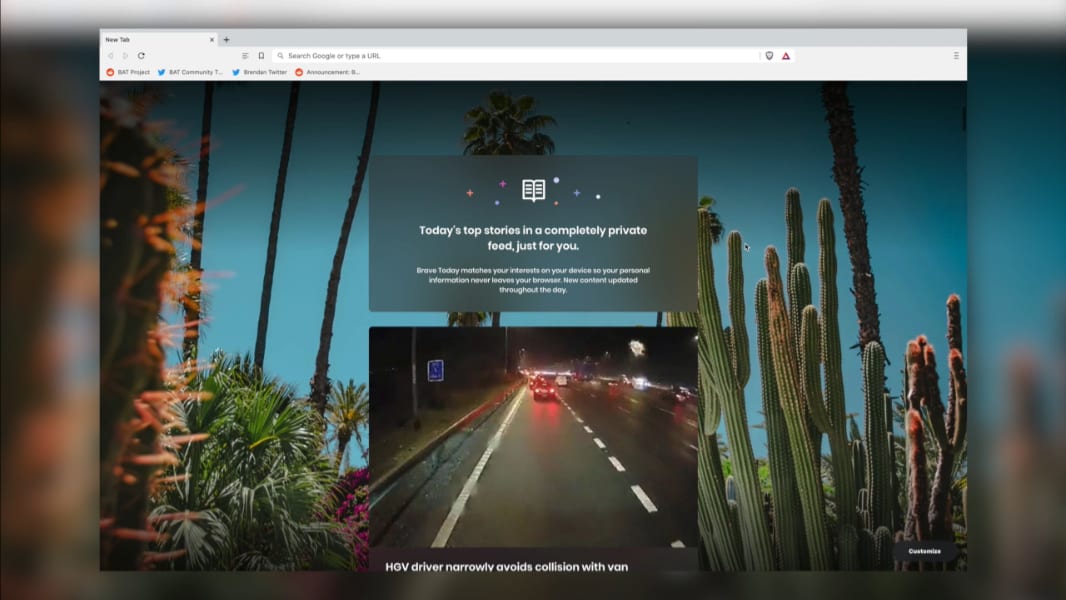Open the Brave Rewards triangle icon

786,56
